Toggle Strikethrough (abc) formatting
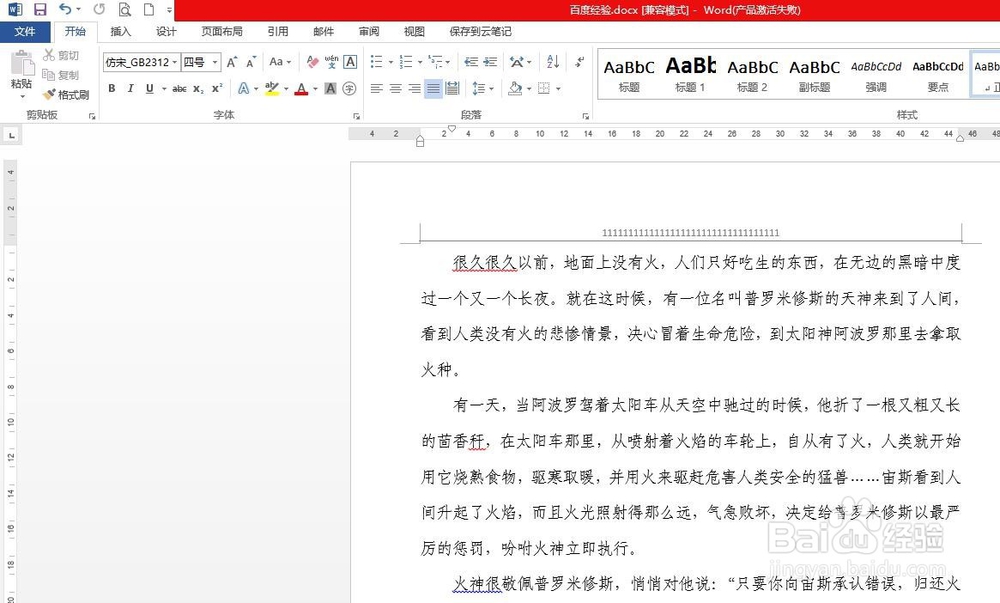 click(179, 89)
